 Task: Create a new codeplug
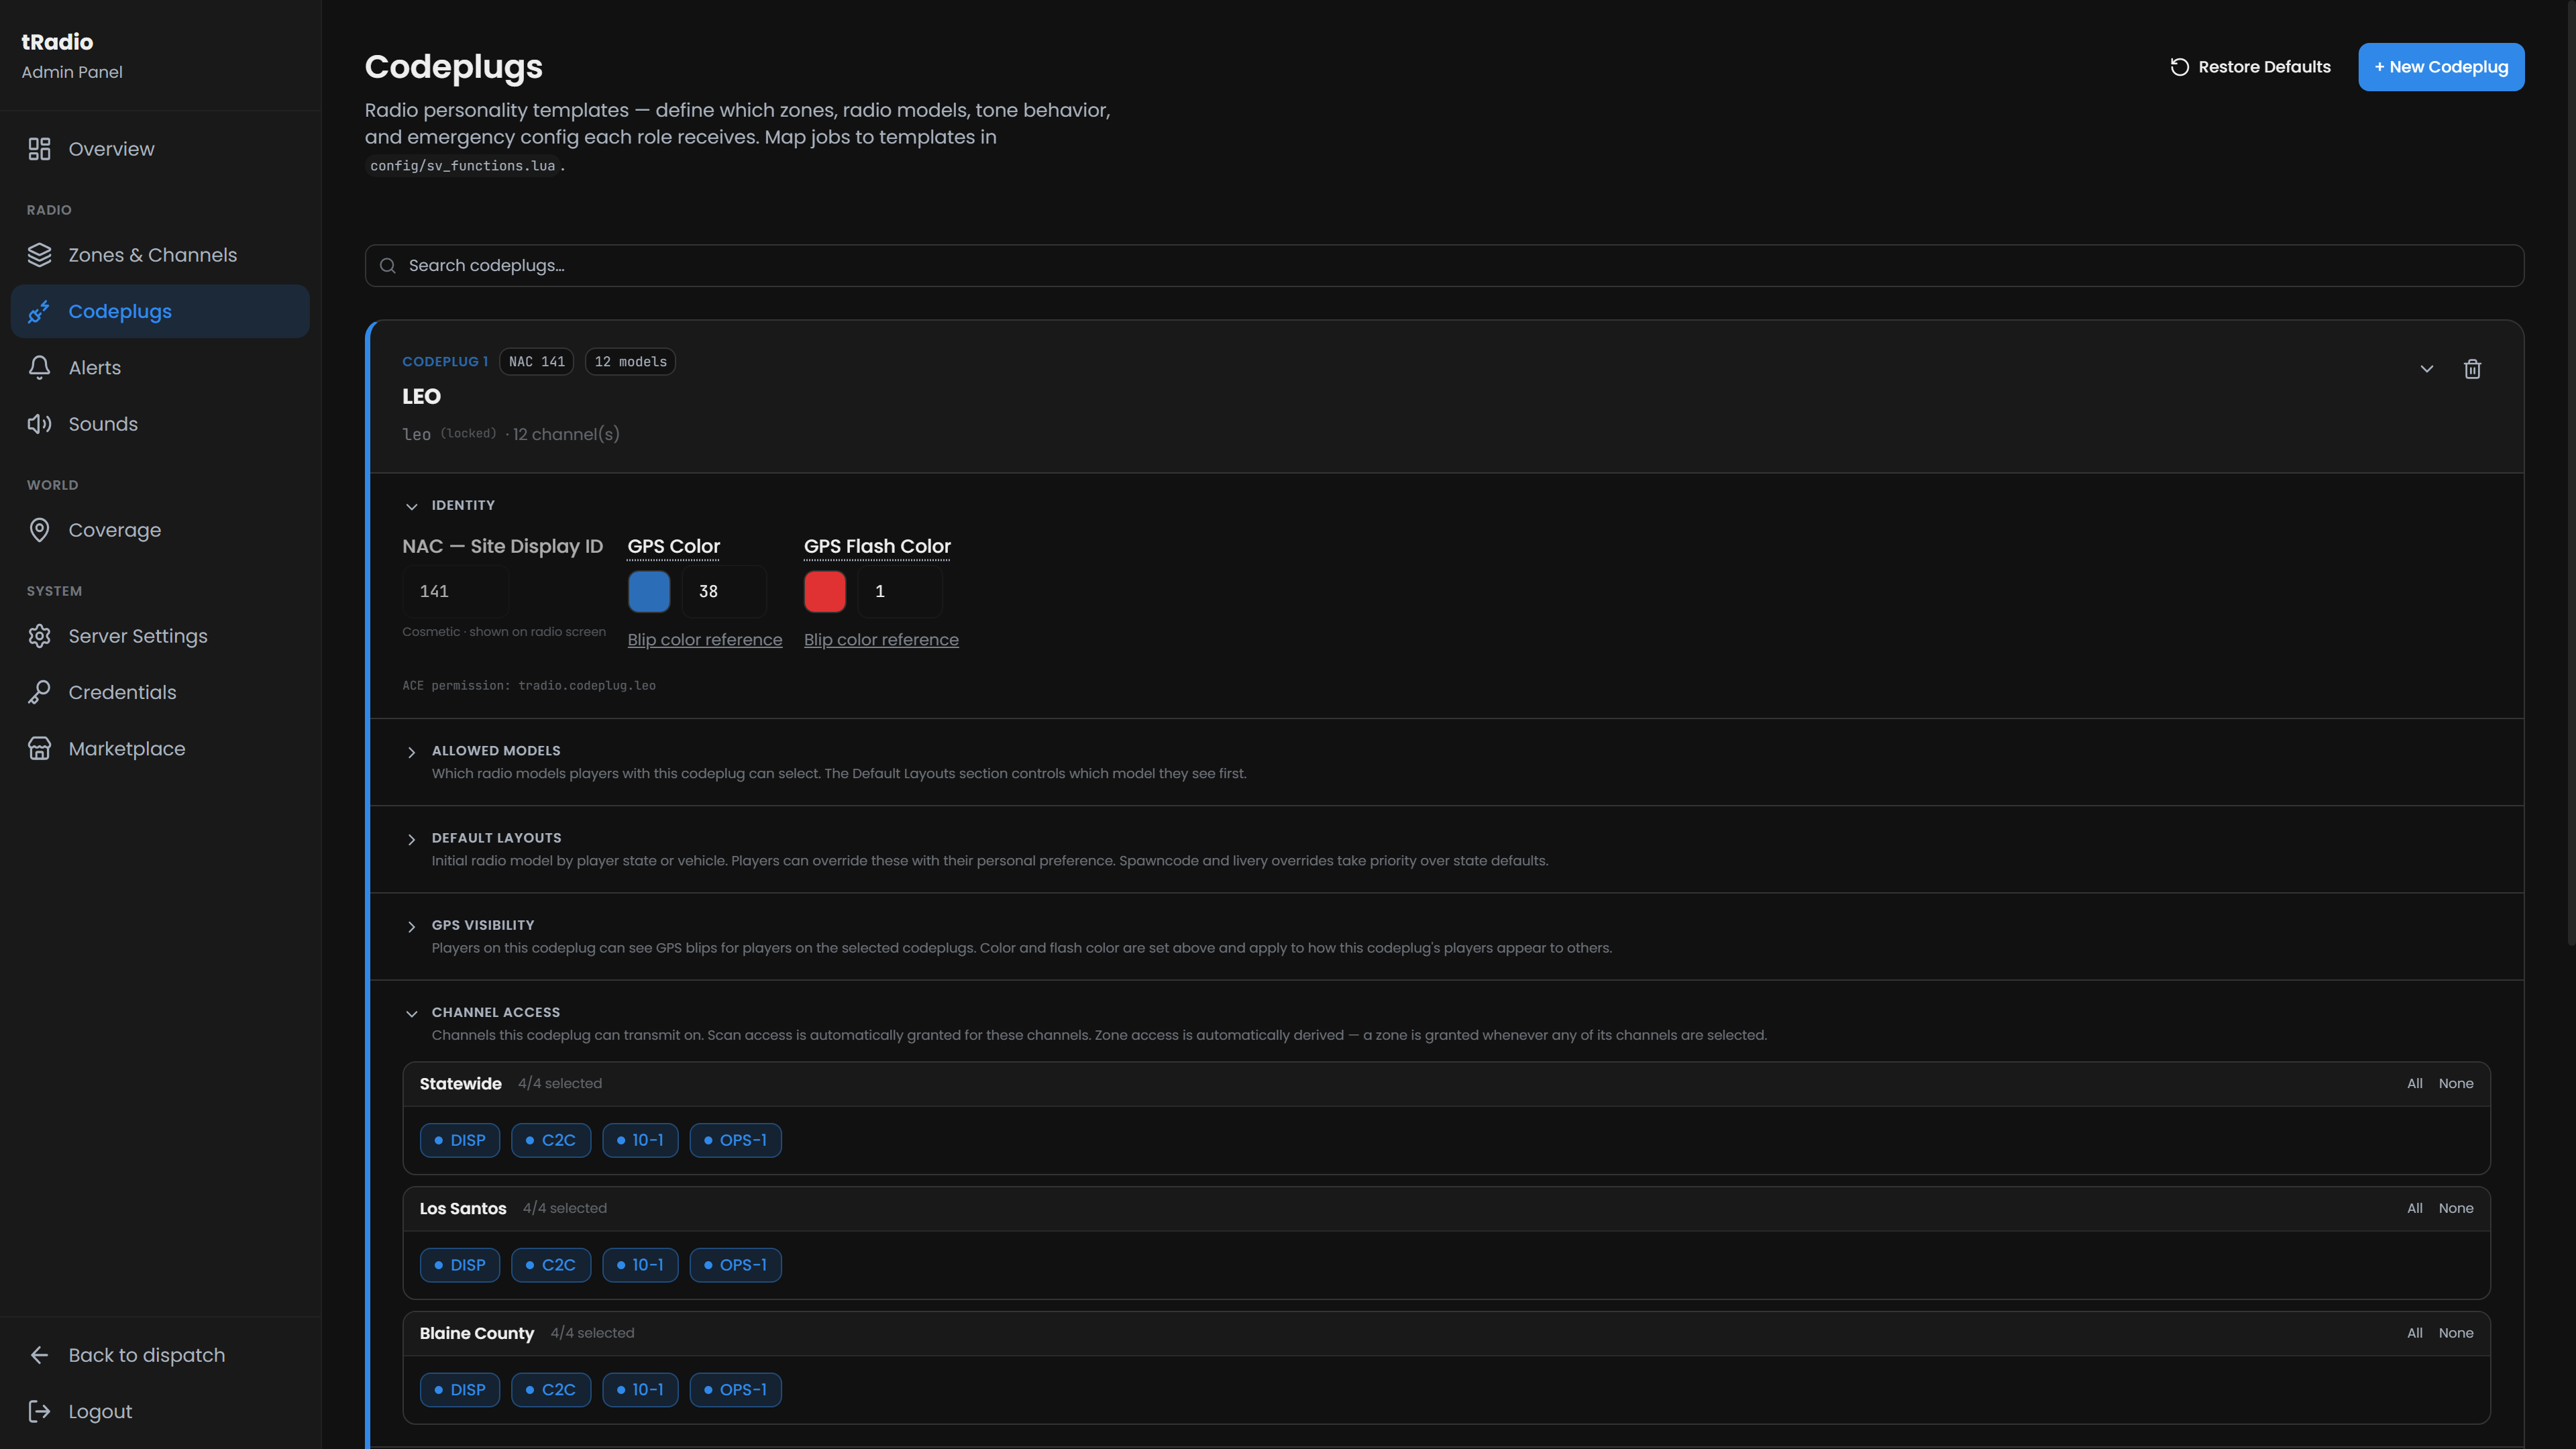pyautogui.click(x=2441, y=67)
